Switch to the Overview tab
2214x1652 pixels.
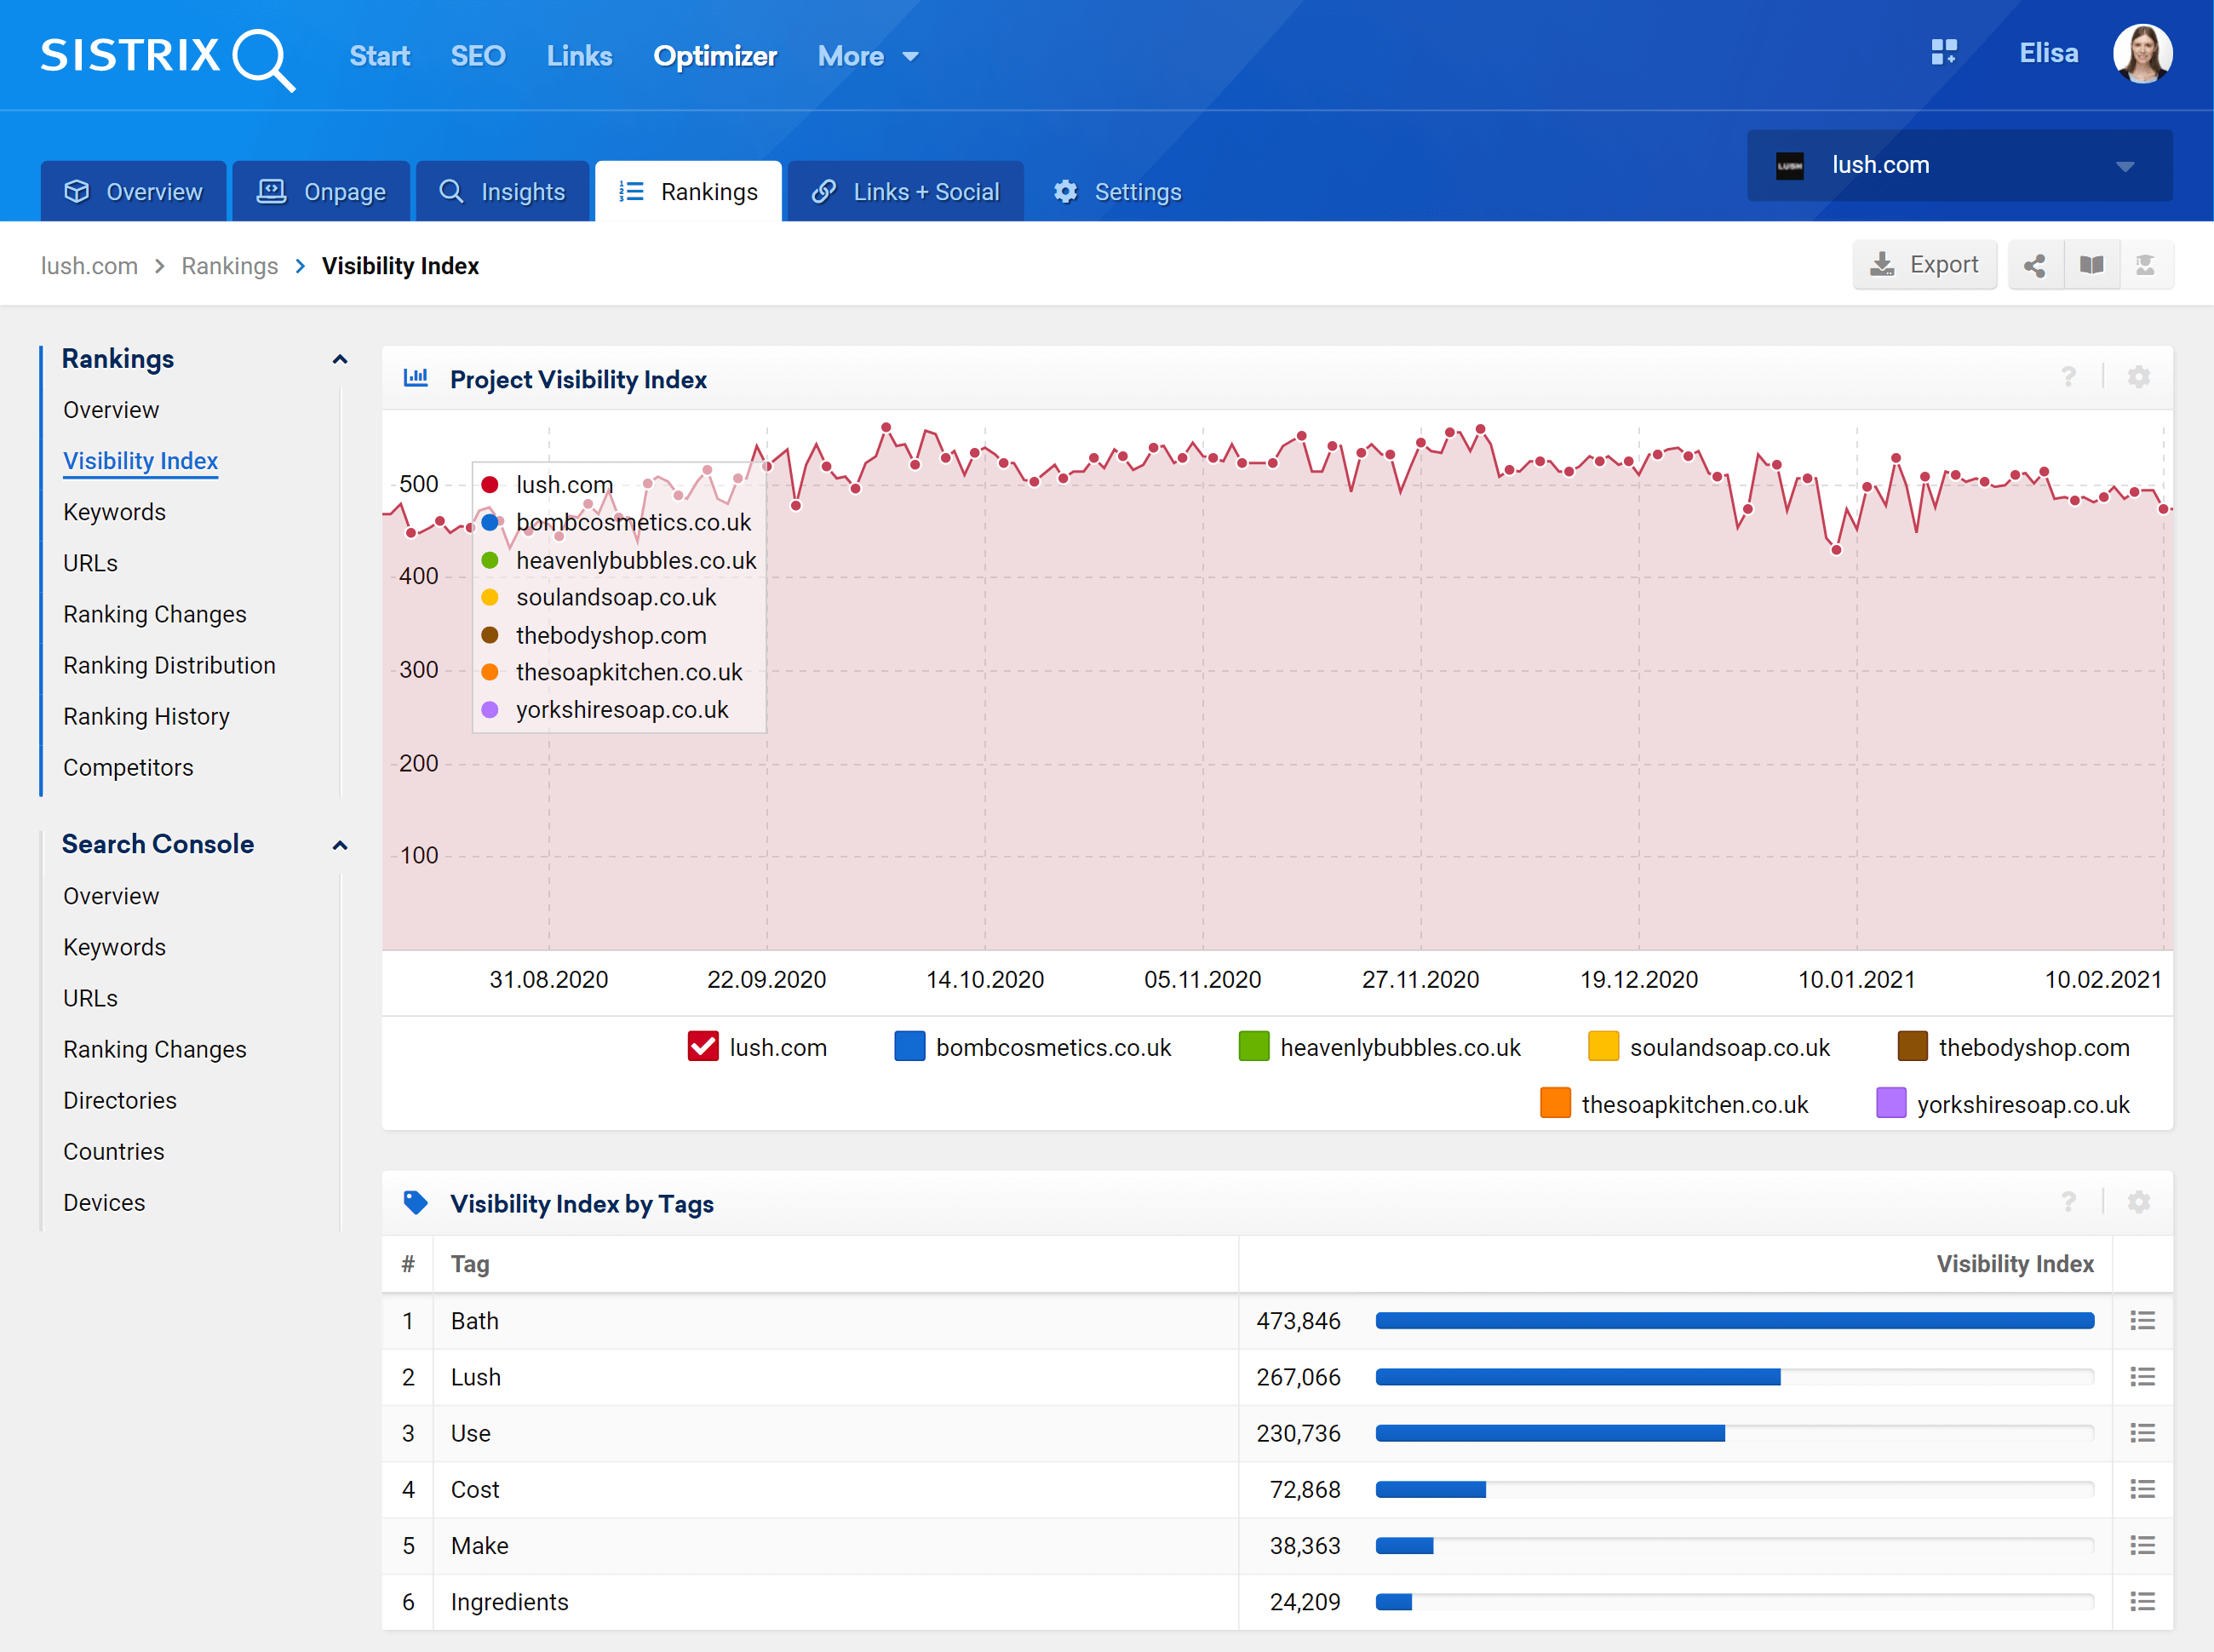pyautogui.click(x=133, y=191)
